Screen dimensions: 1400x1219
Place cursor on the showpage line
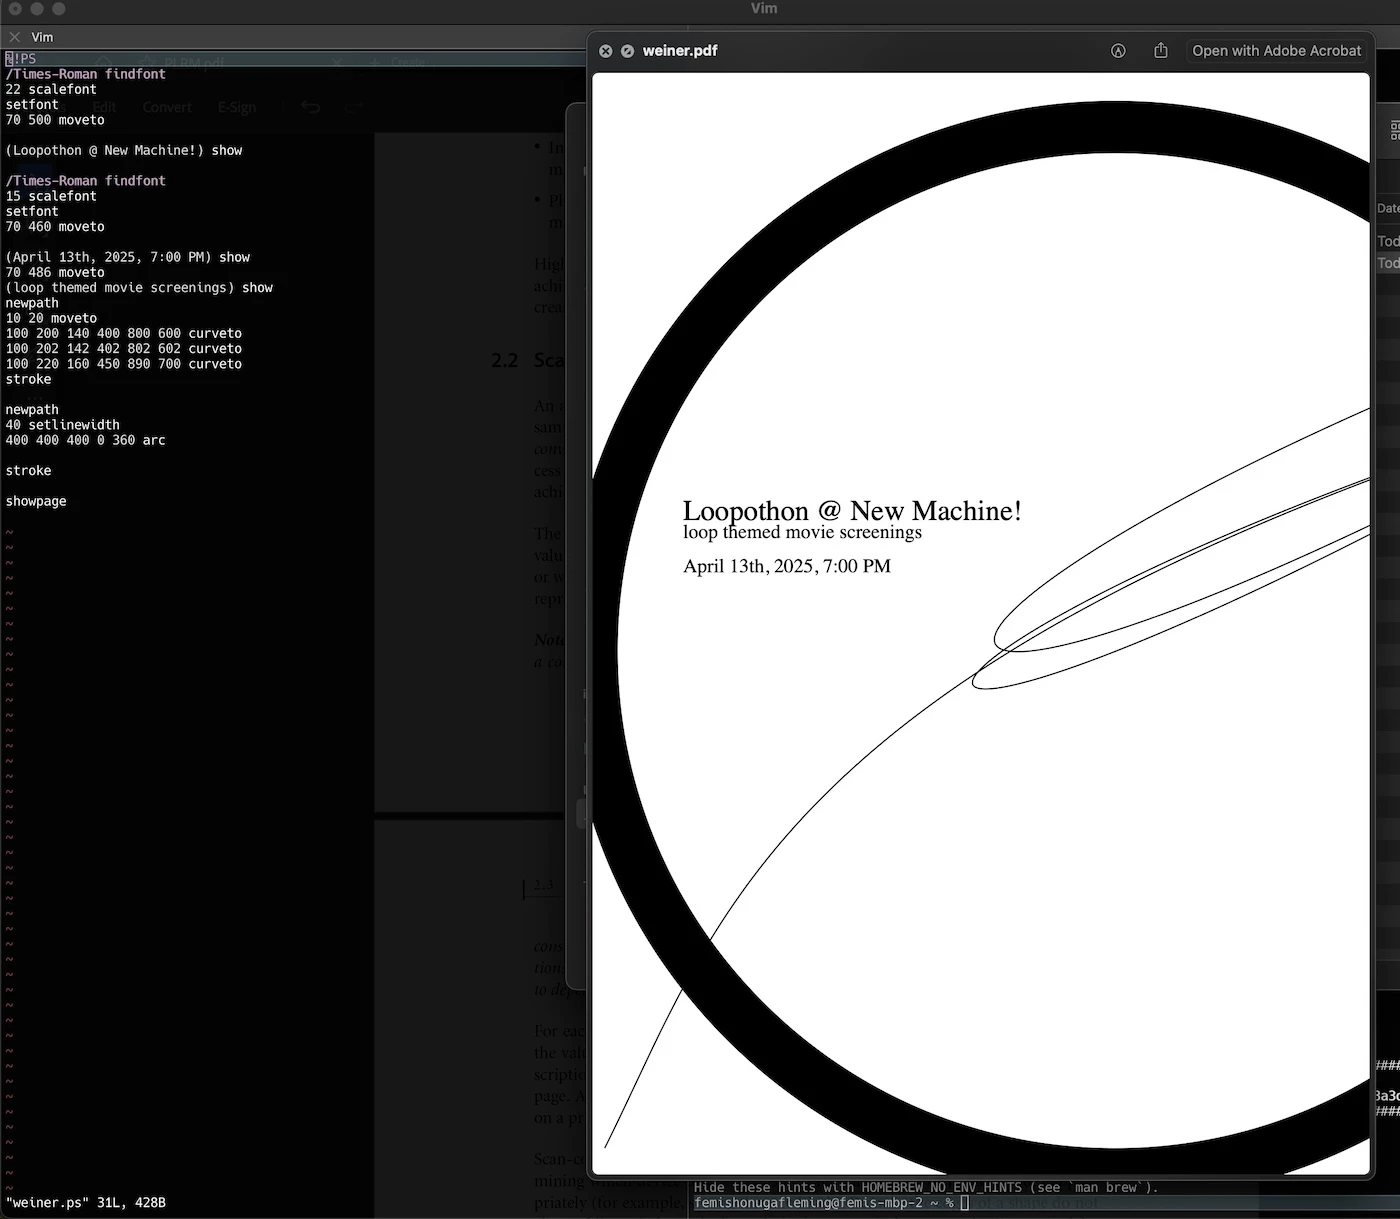click(x=36, y=501)
